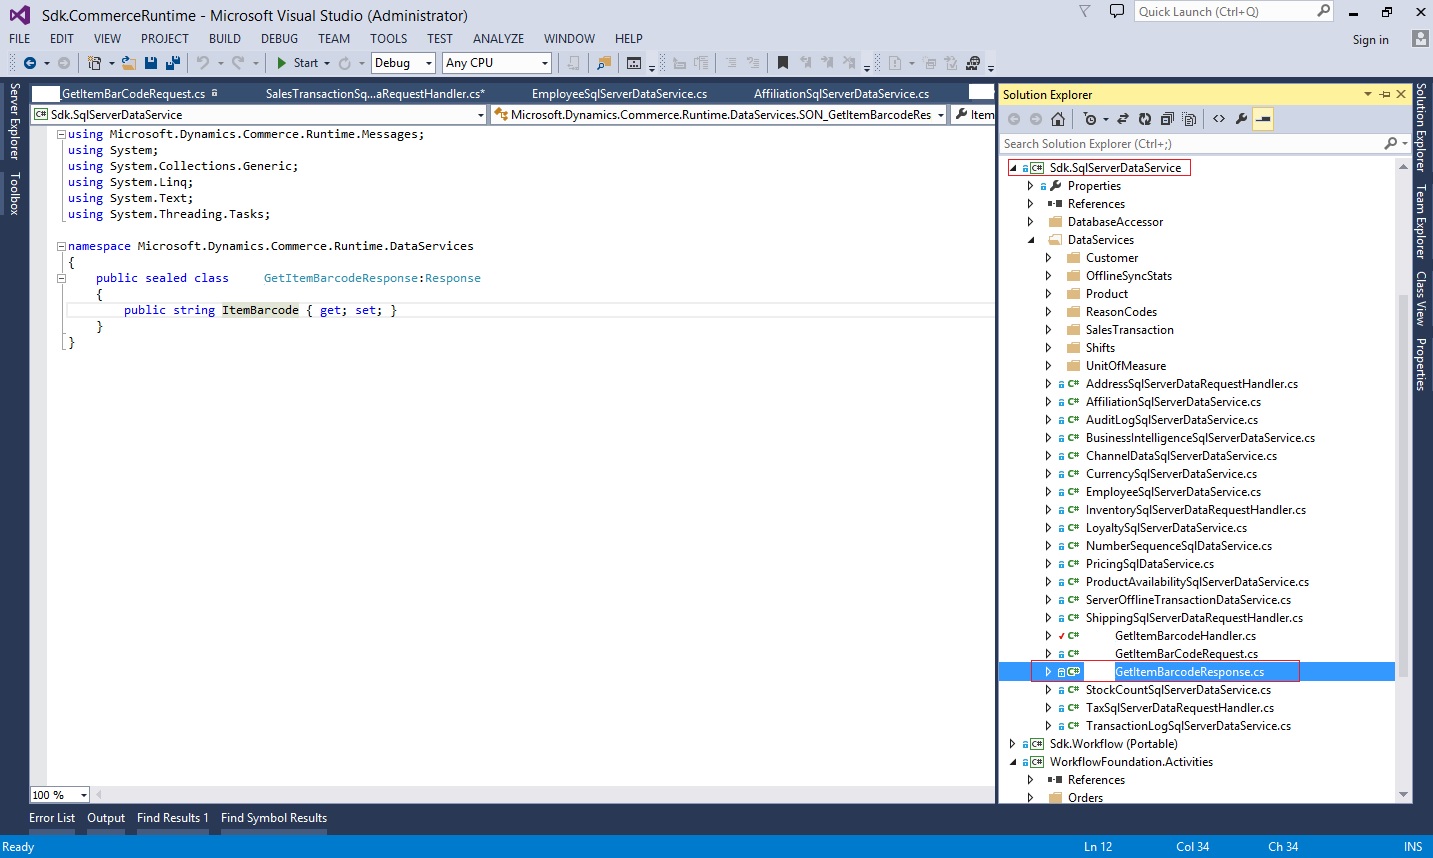Click the Show All Files icon
This screenshot has width=1433, height=858.
(x=1189, y=119)
